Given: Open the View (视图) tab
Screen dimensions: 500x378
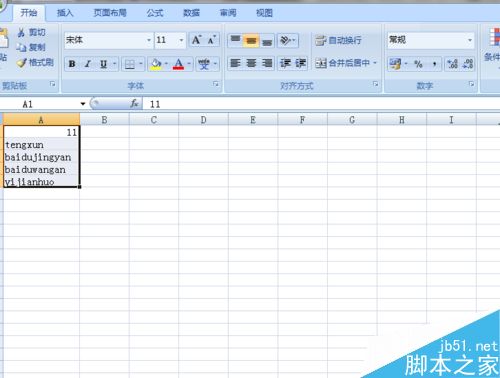Looking at the screenshot, I should click(264, 13).
